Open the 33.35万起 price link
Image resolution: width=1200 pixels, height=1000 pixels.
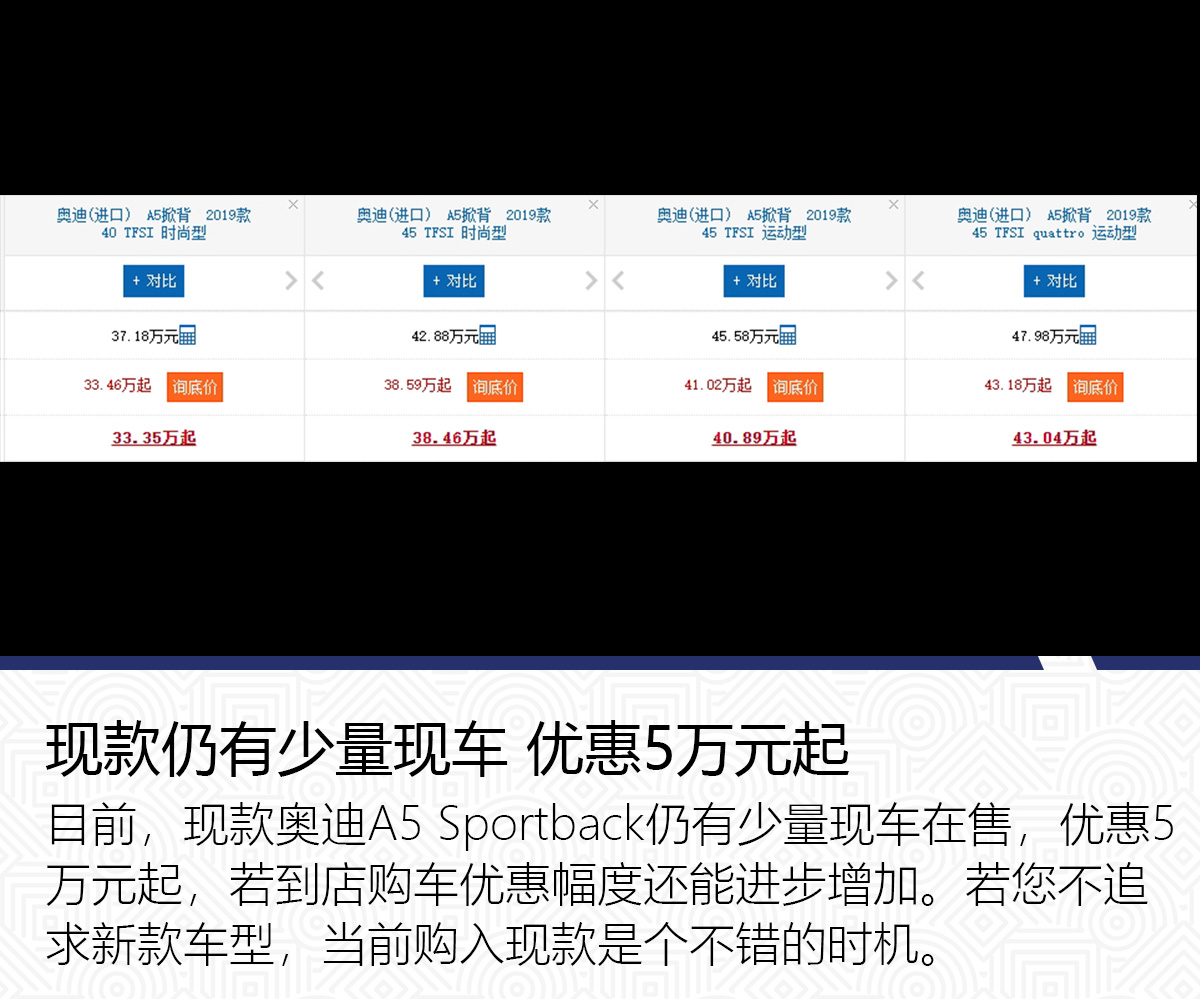[154, 438]
